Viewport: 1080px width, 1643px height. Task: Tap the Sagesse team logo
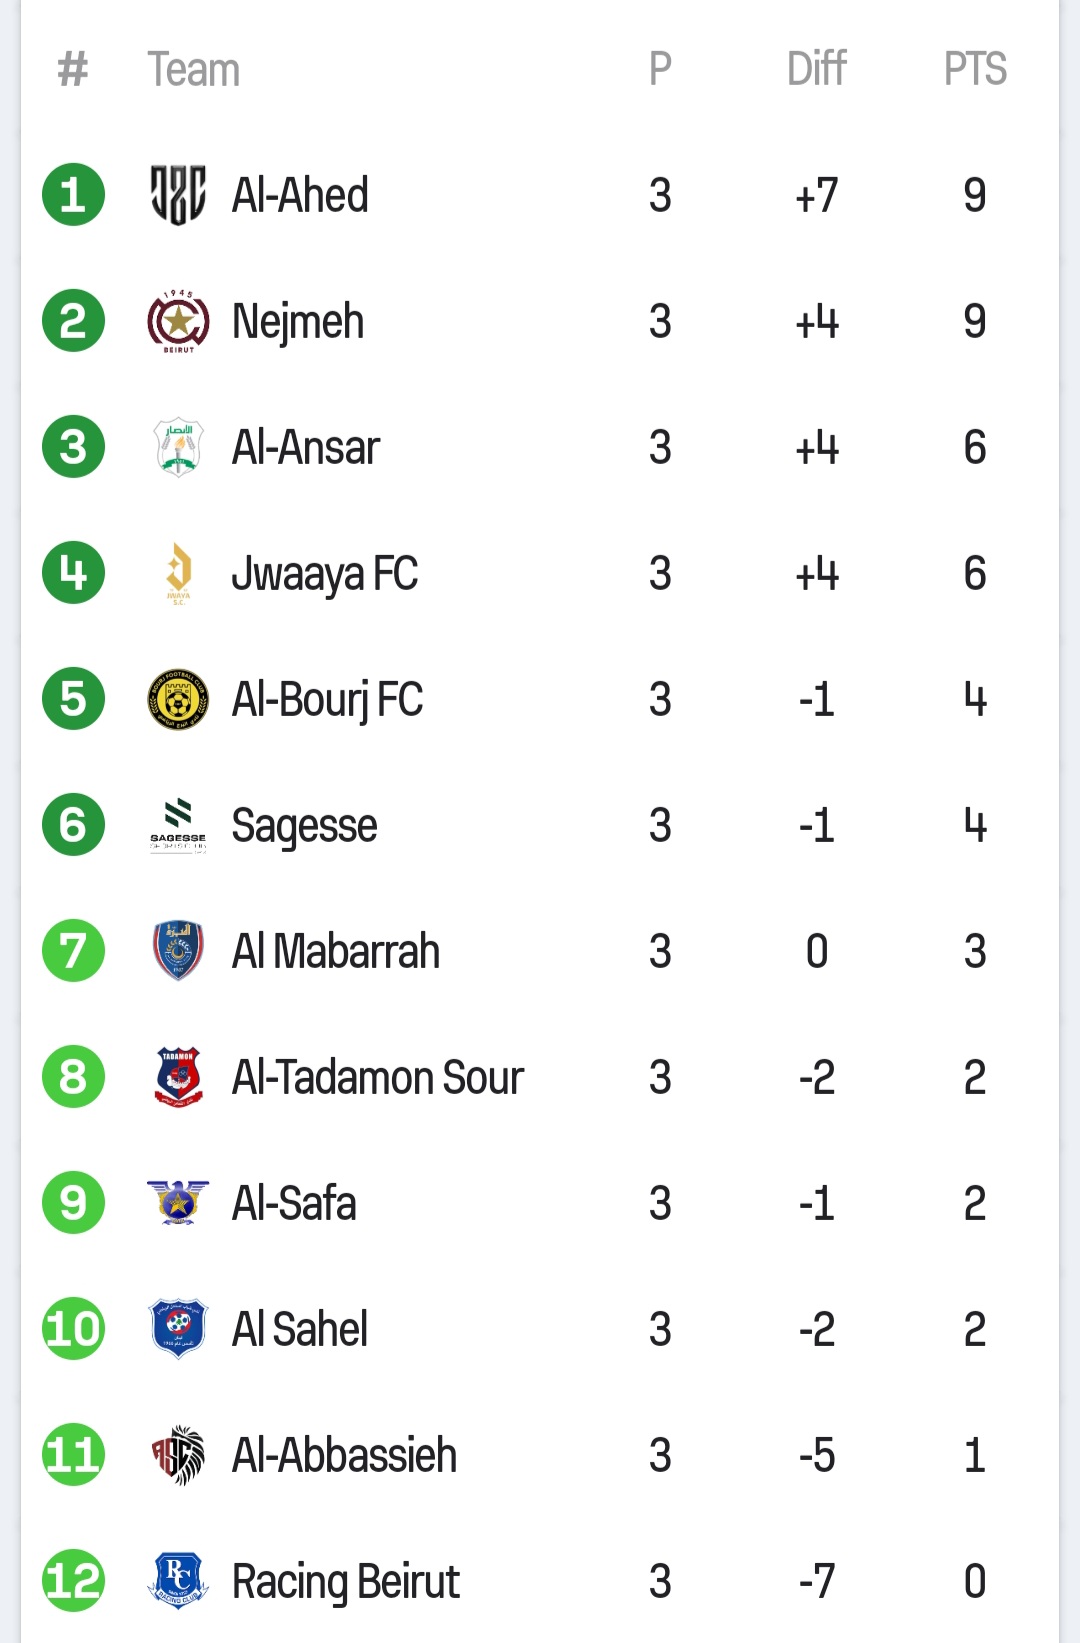click(x=178, y=825)
